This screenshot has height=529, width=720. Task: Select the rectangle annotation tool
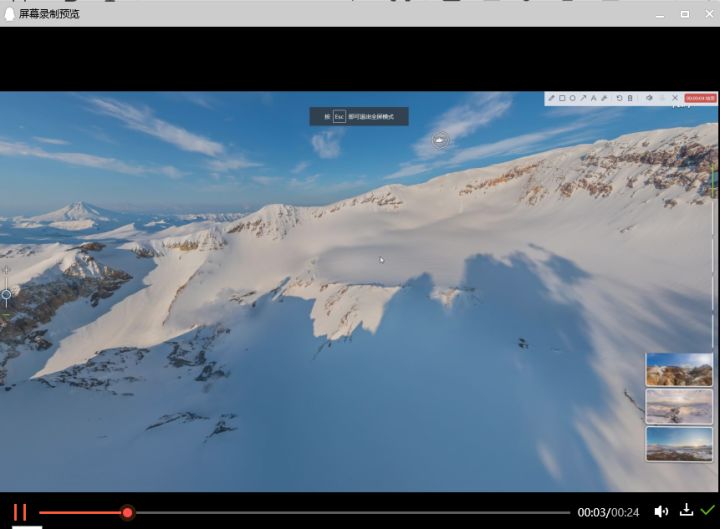coord(562,98)
